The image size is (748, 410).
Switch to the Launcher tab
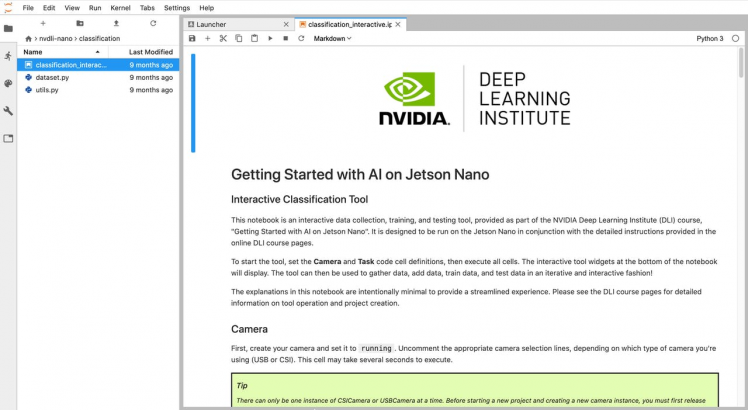point(239,24)
